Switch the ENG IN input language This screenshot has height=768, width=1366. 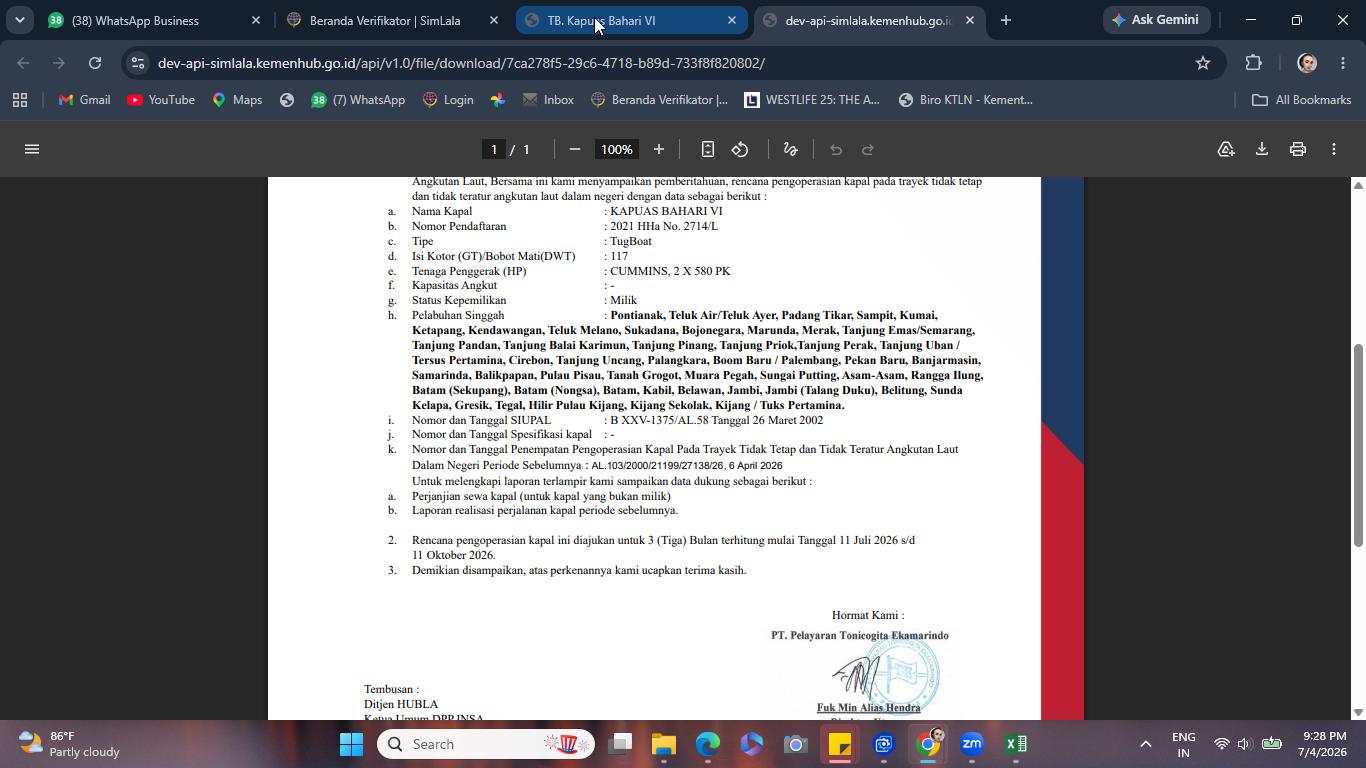(x=1183, y=744)
